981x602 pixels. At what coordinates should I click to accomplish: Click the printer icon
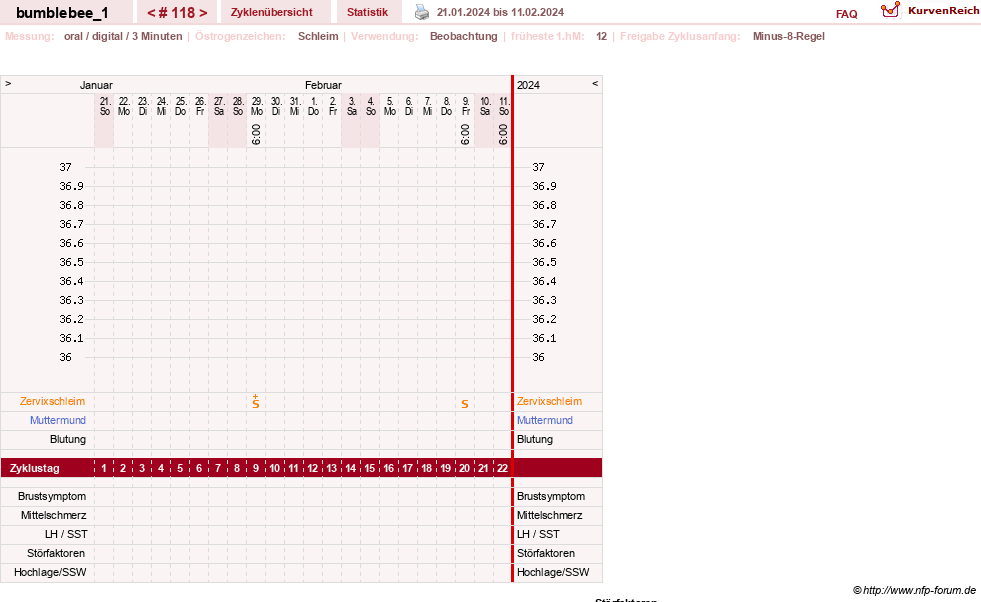[422, 12]
